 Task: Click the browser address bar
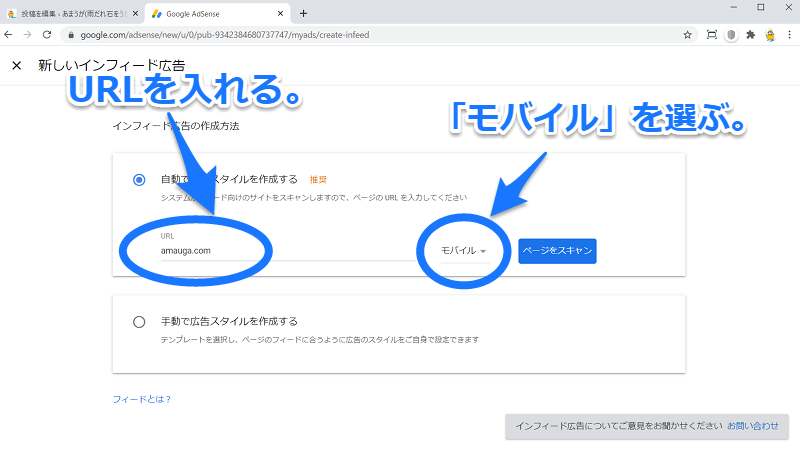[x=370, y=34]
